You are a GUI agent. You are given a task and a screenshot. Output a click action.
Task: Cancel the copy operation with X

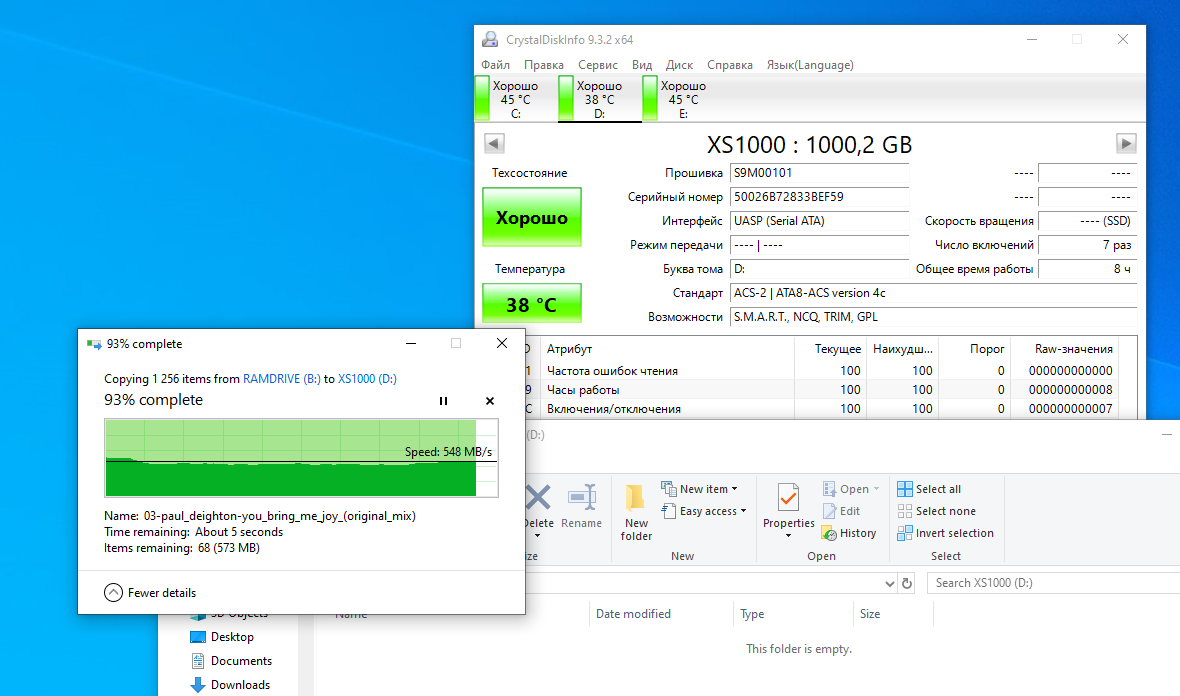pyautogui.click(x=490, y=401)
